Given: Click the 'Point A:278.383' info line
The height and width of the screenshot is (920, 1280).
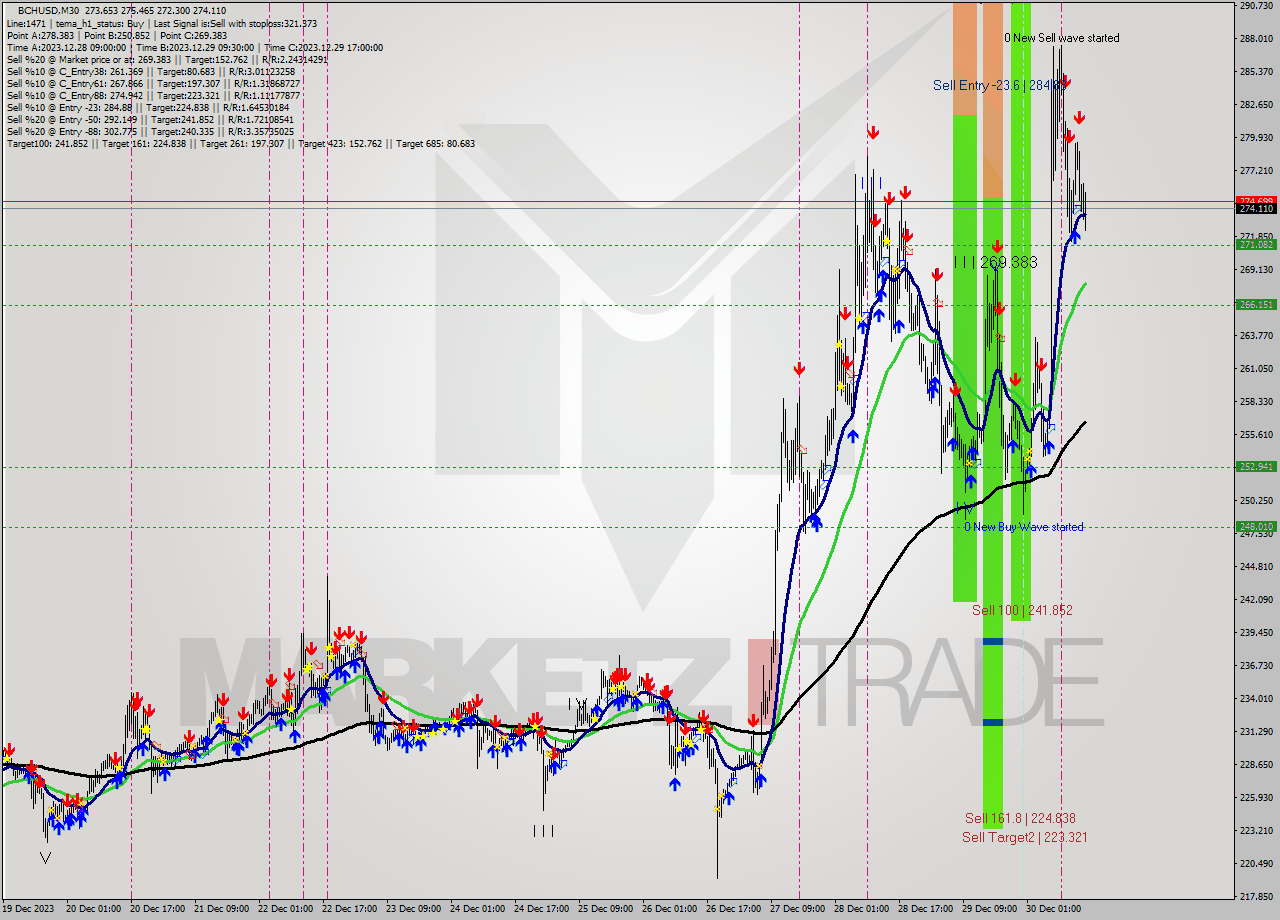Looking at the screenshot, I should [x=38, y=35].
